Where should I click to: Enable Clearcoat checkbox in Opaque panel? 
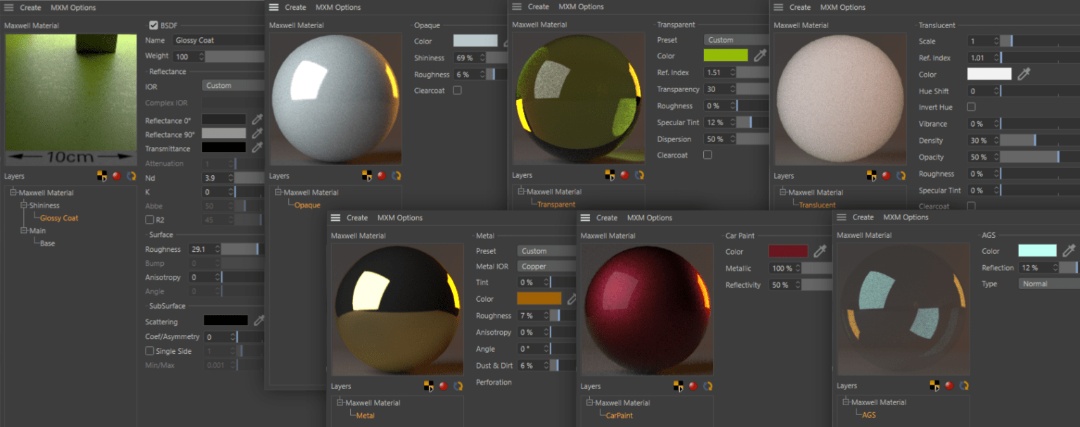point(457,90)
